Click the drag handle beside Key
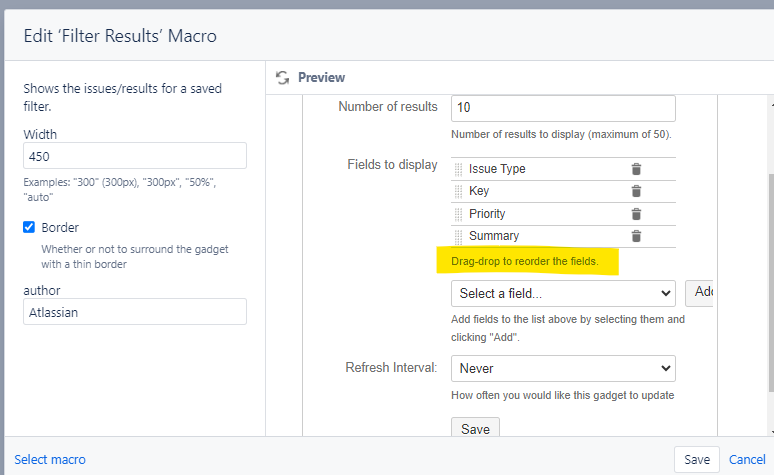This screenshot has height=475, width=774. pos(458,192)
